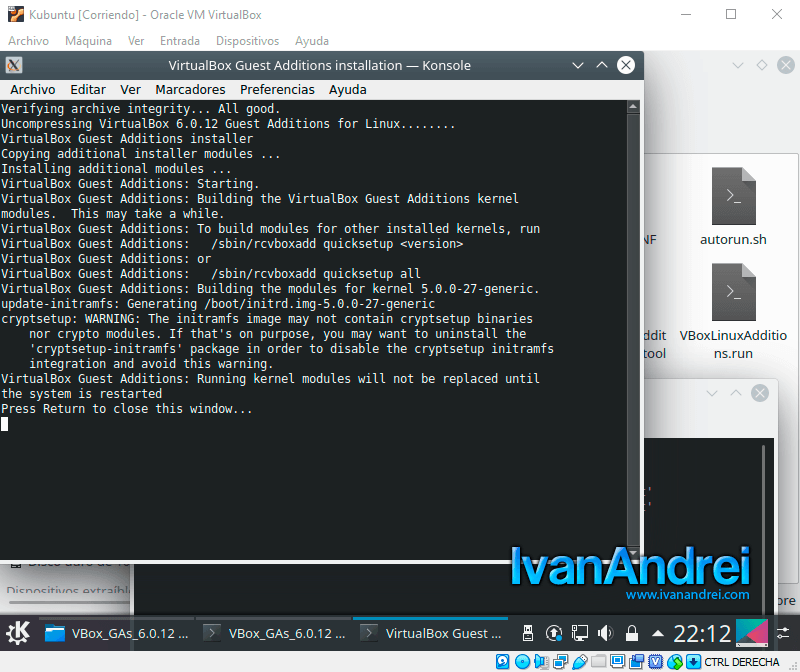Click VirtualBox recording status indicator
800x672 pixels.
click(x=637, y=662)
